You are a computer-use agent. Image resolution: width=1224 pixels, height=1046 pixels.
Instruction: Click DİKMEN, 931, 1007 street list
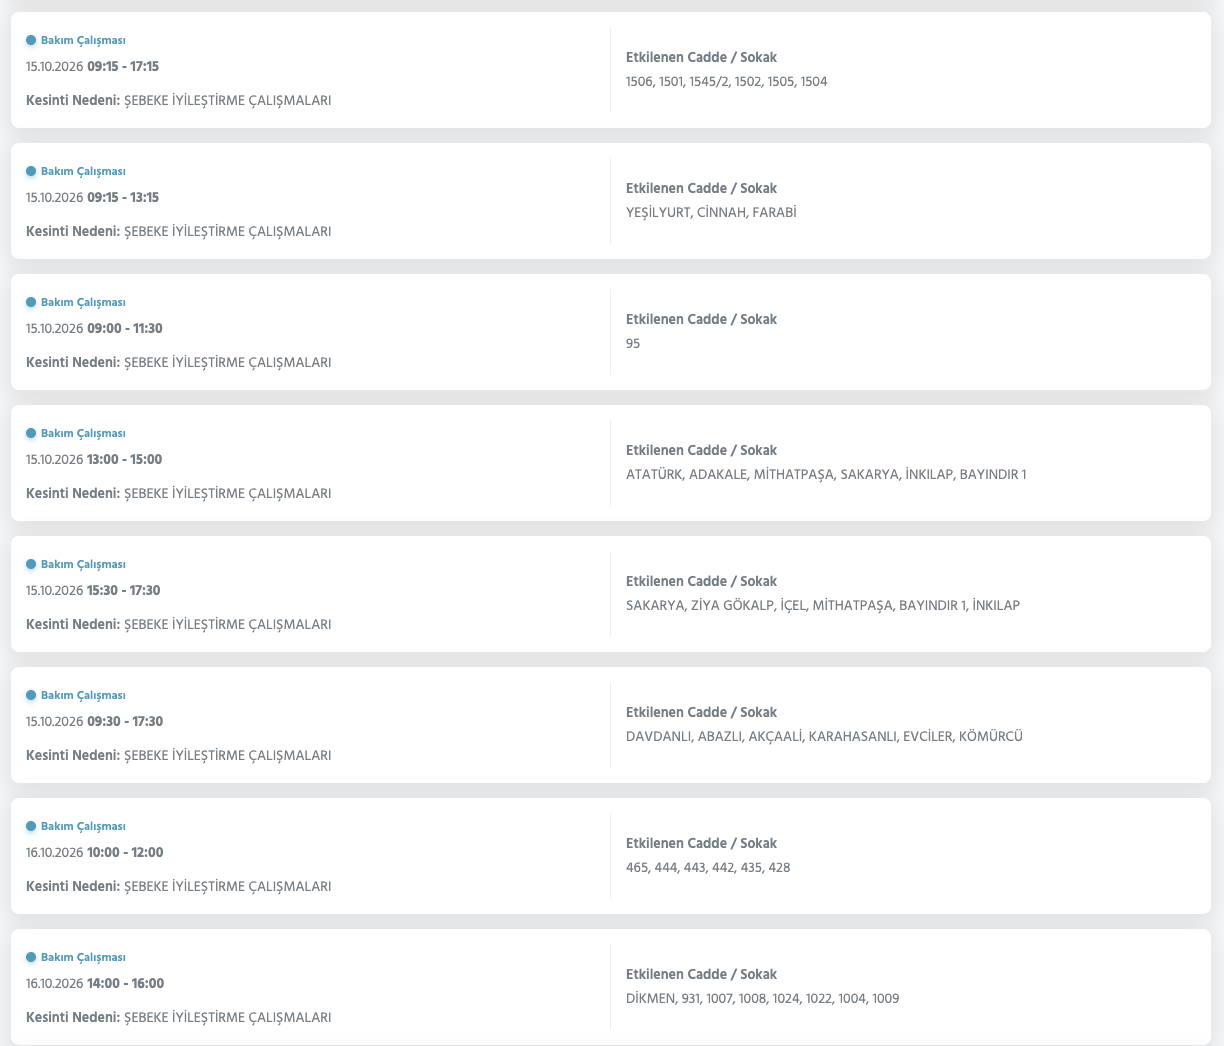pyautogui.click(x=762, y=999)
